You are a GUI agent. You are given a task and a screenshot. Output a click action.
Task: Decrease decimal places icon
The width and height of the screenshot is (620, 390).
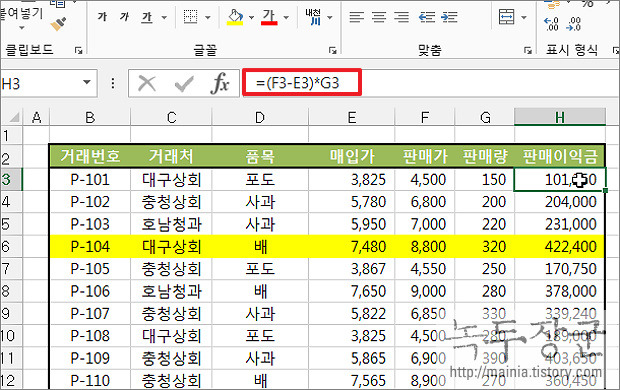point(573,24)
